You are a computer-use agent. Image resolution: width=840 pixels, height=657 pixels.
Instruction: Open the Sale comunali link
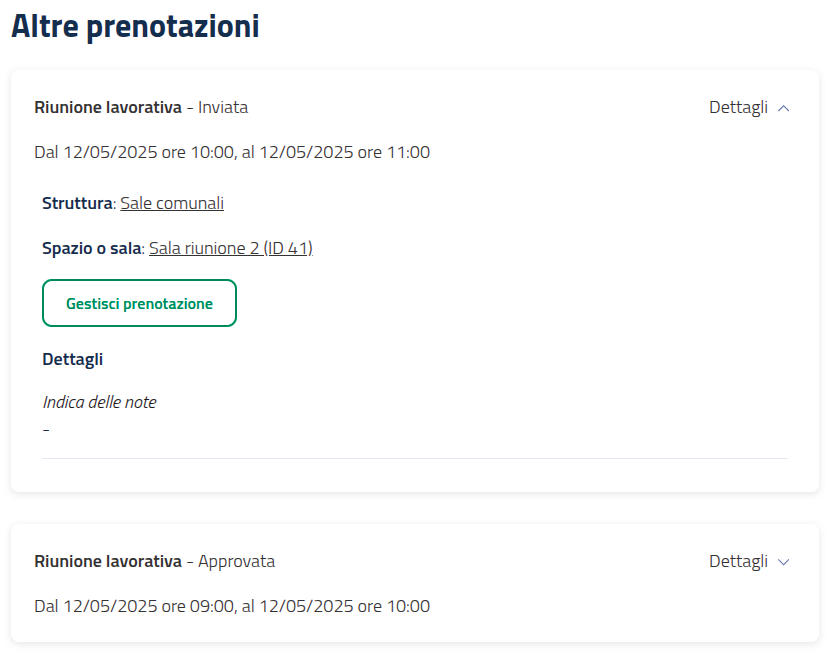click(172, 203)
